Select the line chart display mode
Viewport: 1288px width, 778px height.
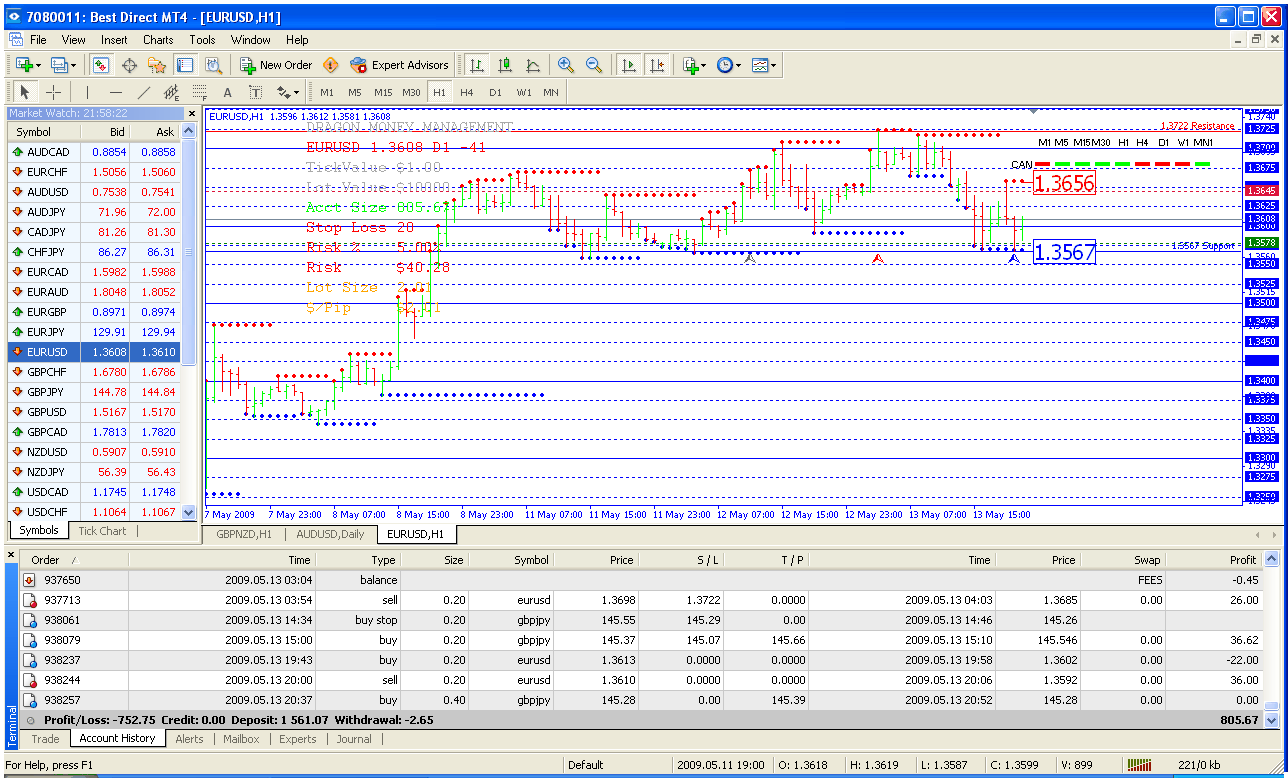click(533, 65)
